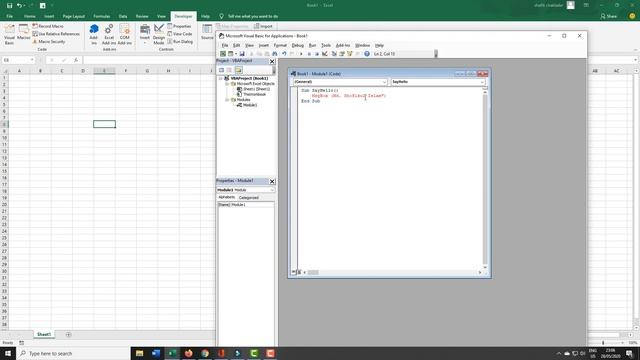The width and height of the screenshot is (640, 360).
Task: Click Import in the XML group
Action: [263, 26]
